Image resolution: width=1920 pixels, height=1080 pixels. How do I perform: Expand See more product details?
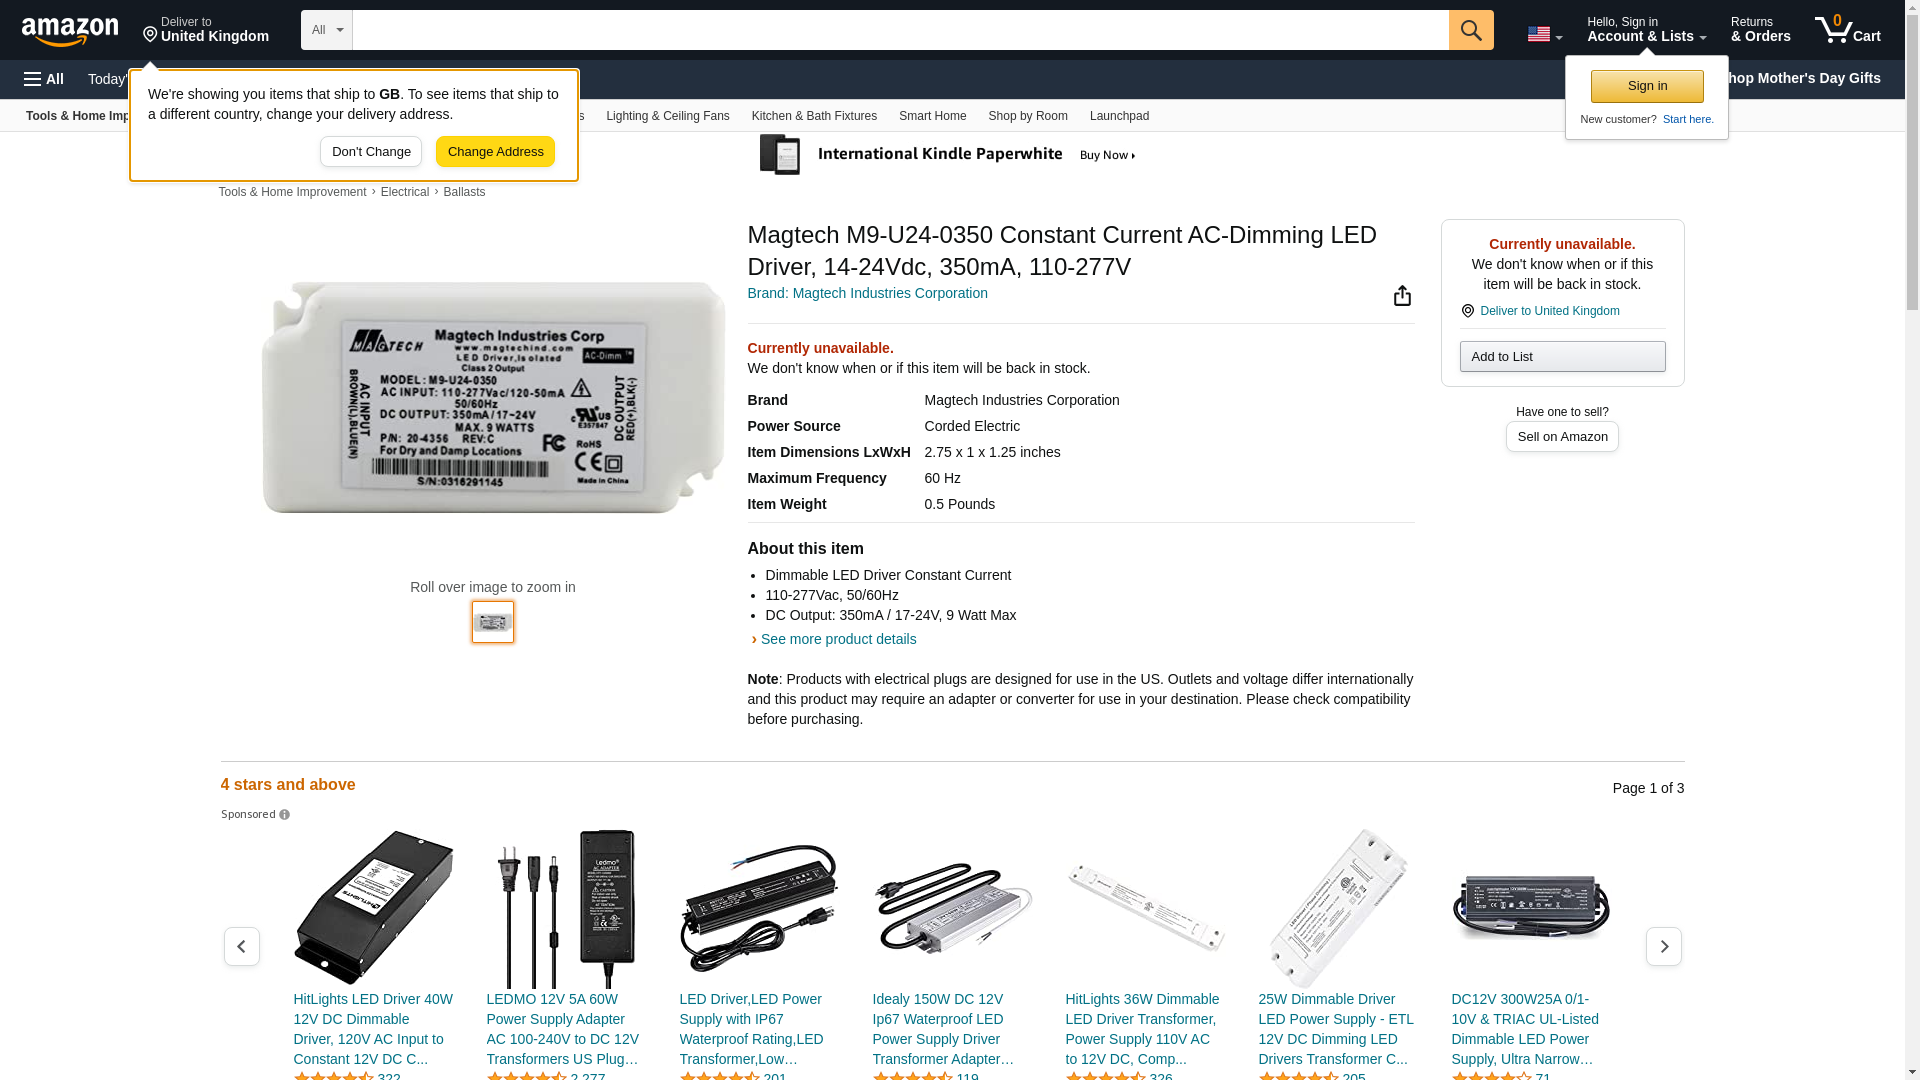pyautogui.click(x=837, y=639)
